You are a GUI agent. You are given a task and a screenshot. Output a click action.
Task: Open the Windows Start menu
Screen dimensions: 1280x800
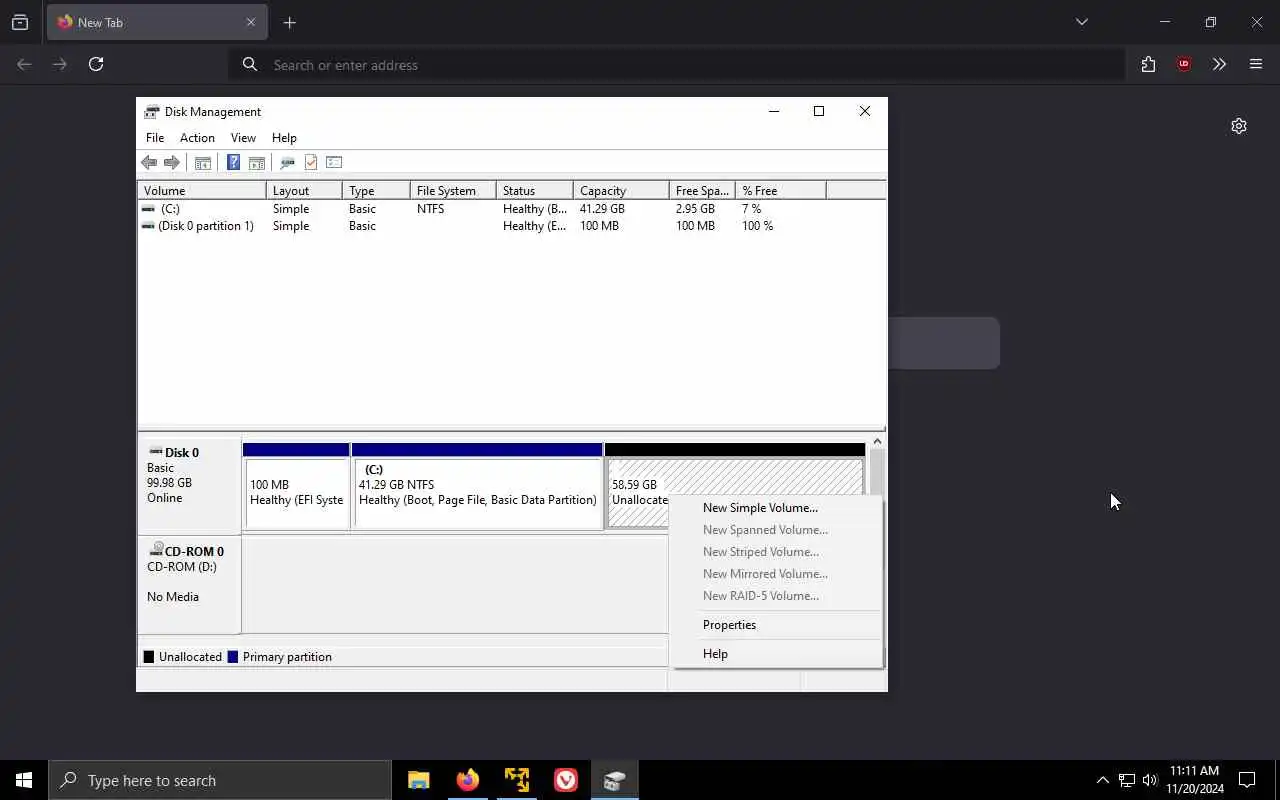[x=24, y=780]
